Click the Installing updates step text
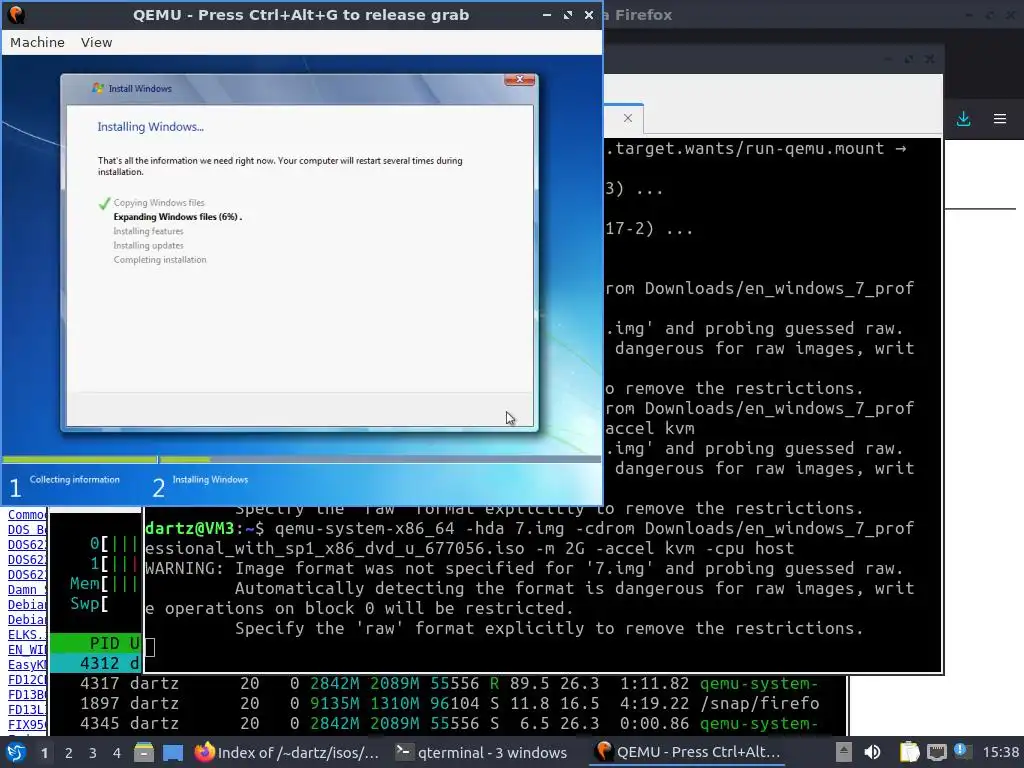The height and width of the screenshot is (768, 1024). tap(148, 246)
